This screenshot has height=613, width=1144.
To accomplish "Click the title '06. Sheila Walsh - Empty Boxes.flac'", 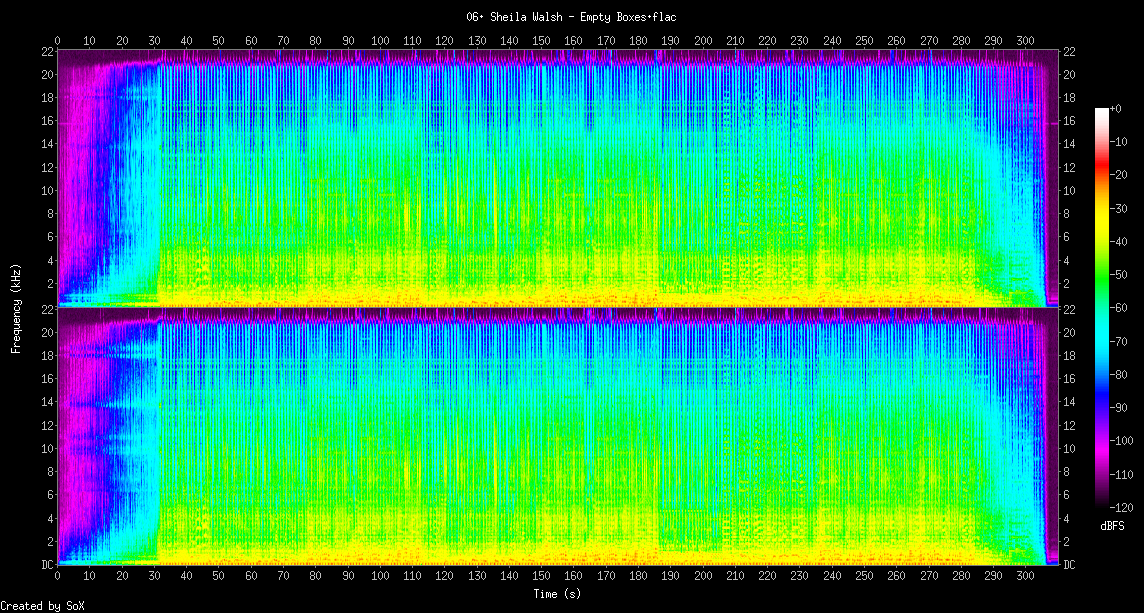I will tap(571, 17).
